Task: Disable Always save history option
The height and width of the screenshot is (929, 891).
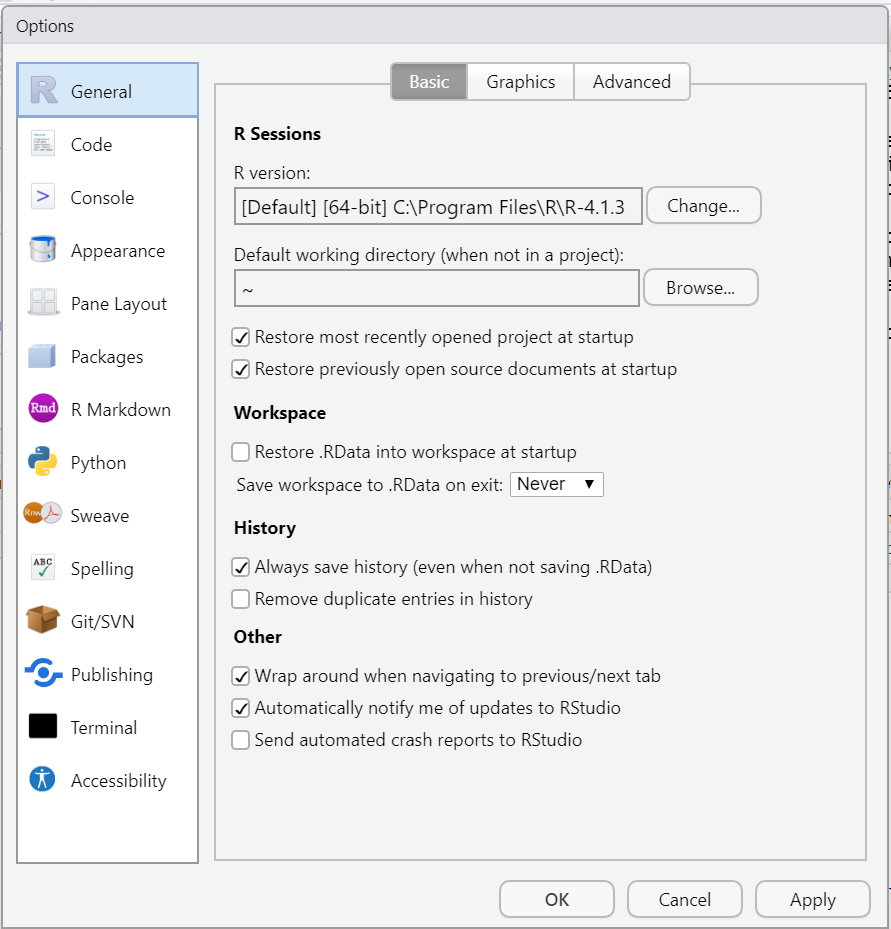Action: [x=240, y=567]
